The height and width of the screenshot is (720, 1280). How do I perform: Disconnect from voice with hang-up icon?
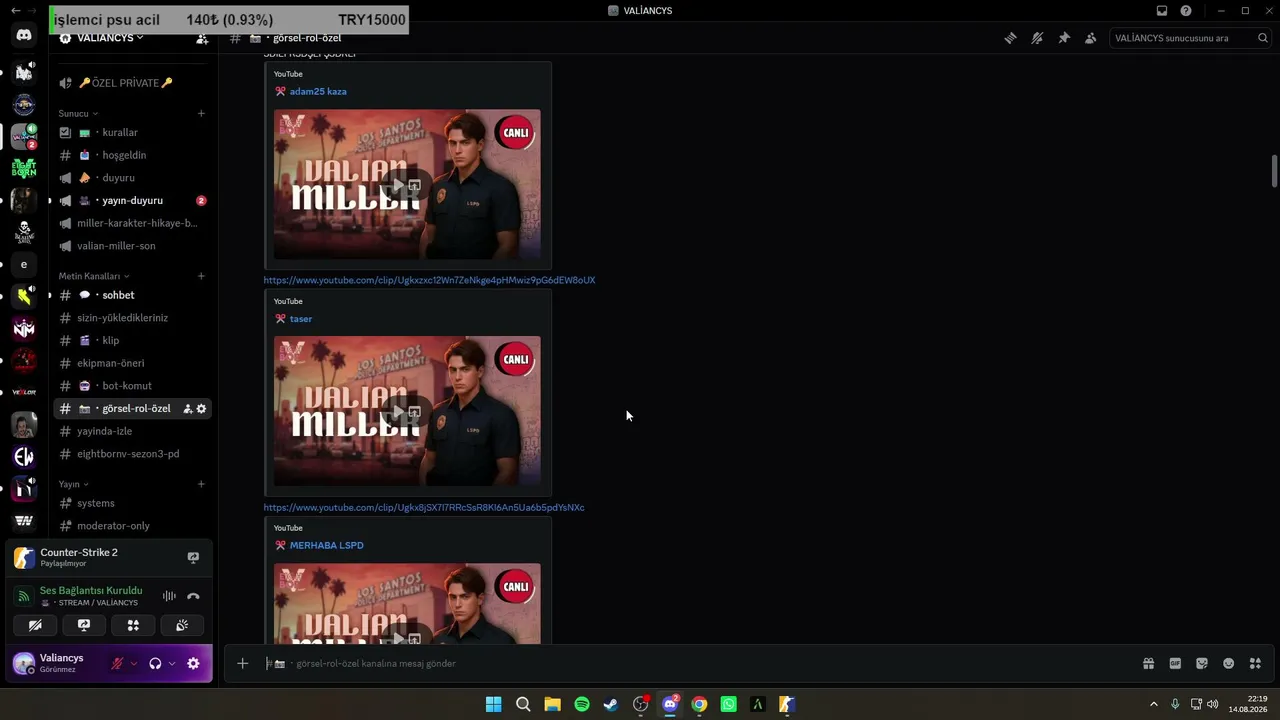pyautogui.click(x=193, y=596)
